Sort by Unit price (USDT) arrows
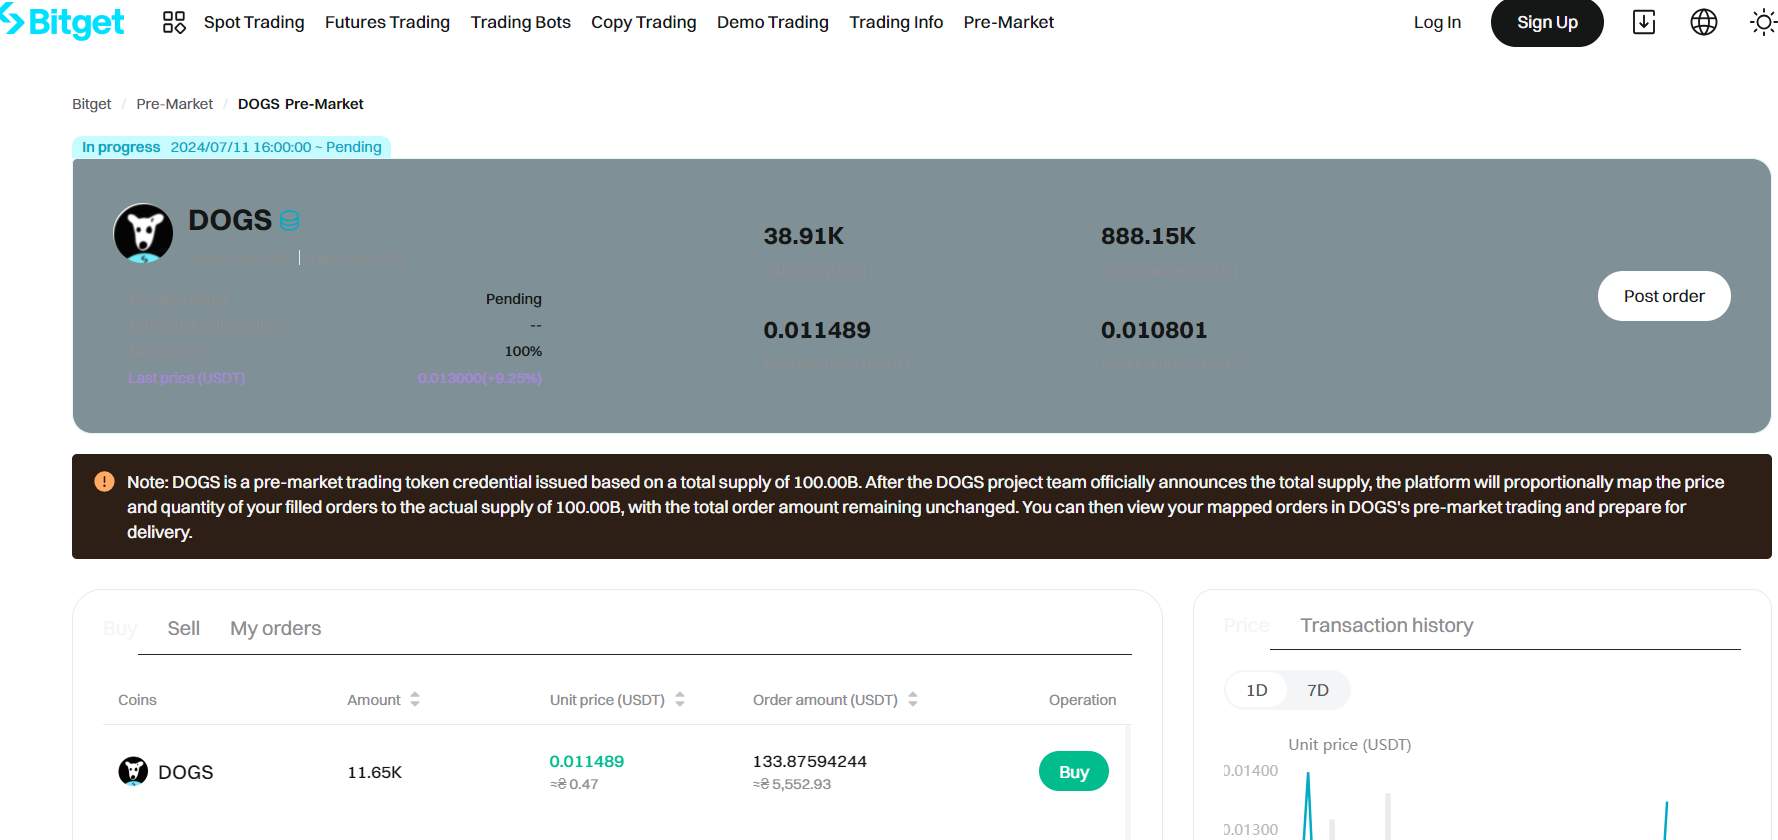Image resolution: width=1778 pixels, height=840 pixels. 680,699
